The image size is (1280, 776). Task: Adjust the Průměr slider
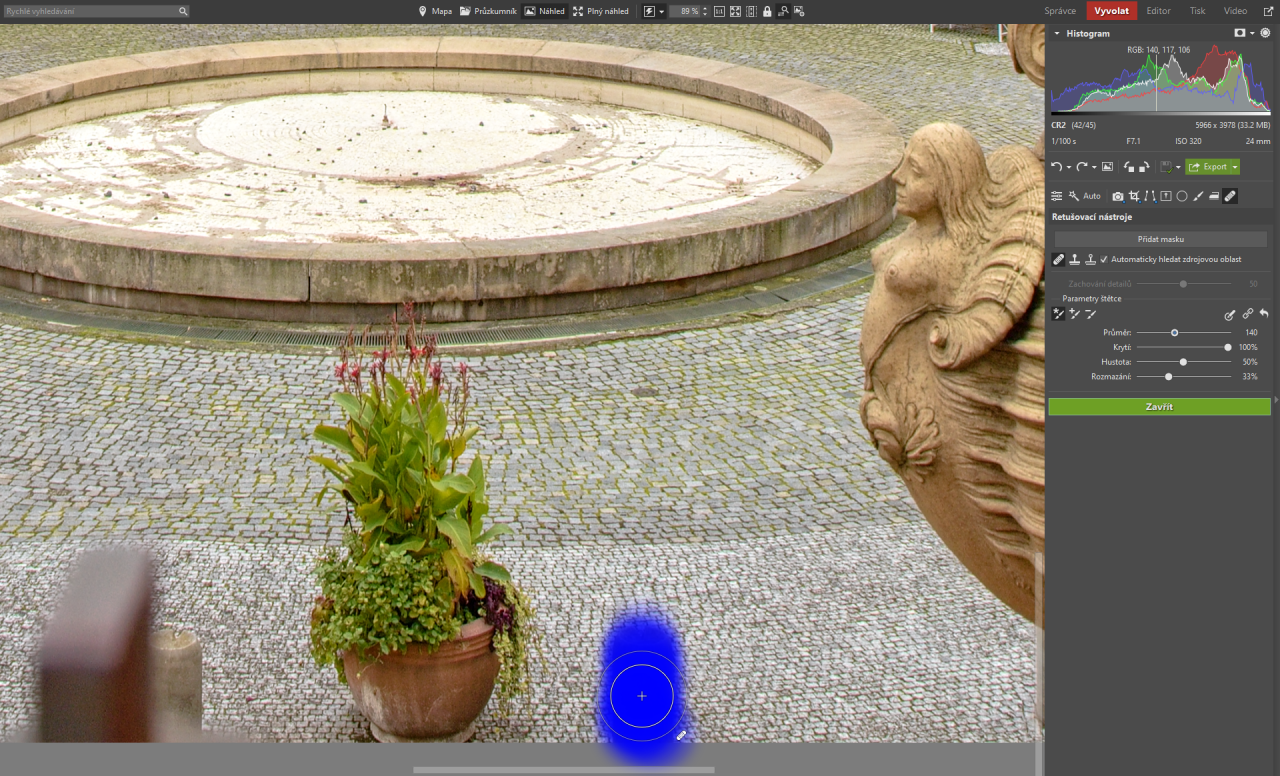tap(1184, 332)
